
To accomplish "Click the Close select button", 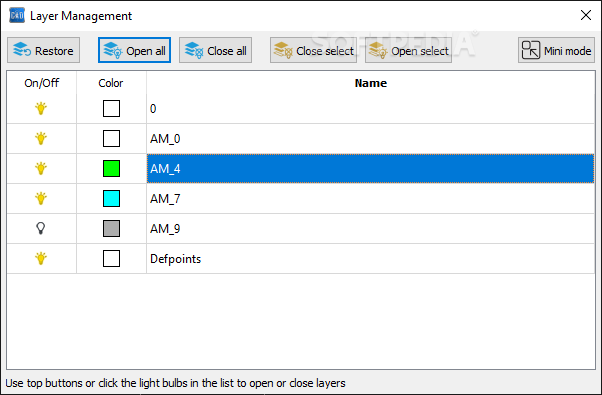I will pos(313,50).
